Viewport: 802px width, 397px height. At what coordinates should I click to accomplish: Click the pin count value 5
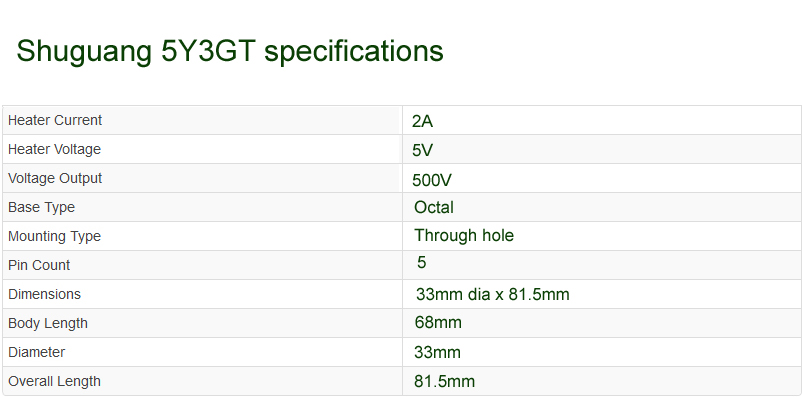[x=421, y=262]
